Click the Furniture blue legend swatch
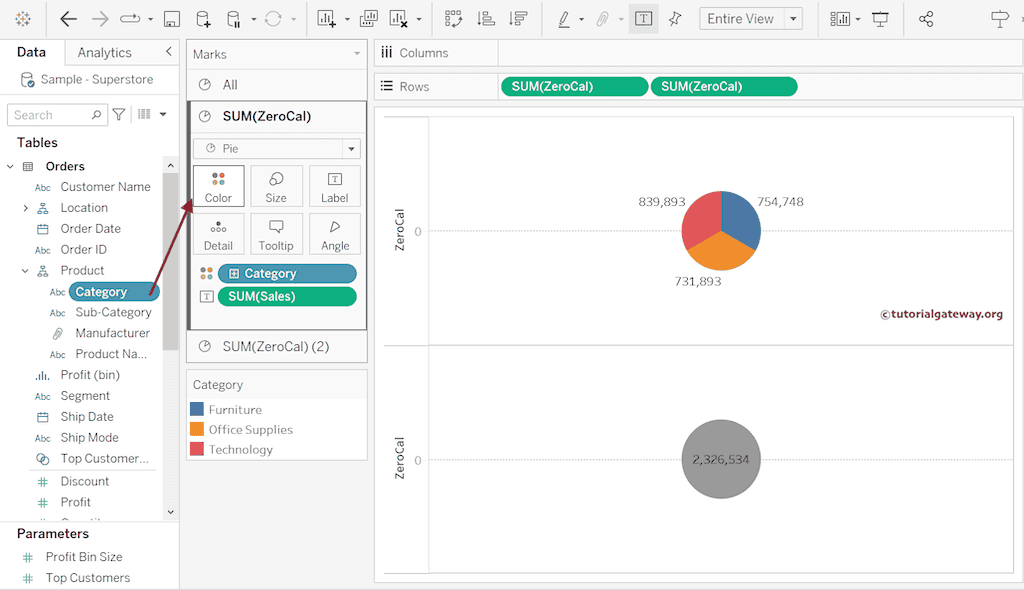The height and width of the screenshot is (590, 1024). [197, 409]
